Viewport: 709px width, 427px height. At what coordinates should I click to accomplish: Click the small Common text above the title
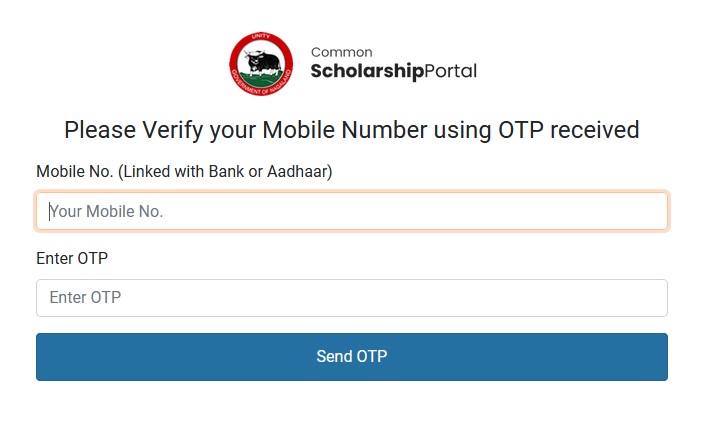(x=341, y=52)
